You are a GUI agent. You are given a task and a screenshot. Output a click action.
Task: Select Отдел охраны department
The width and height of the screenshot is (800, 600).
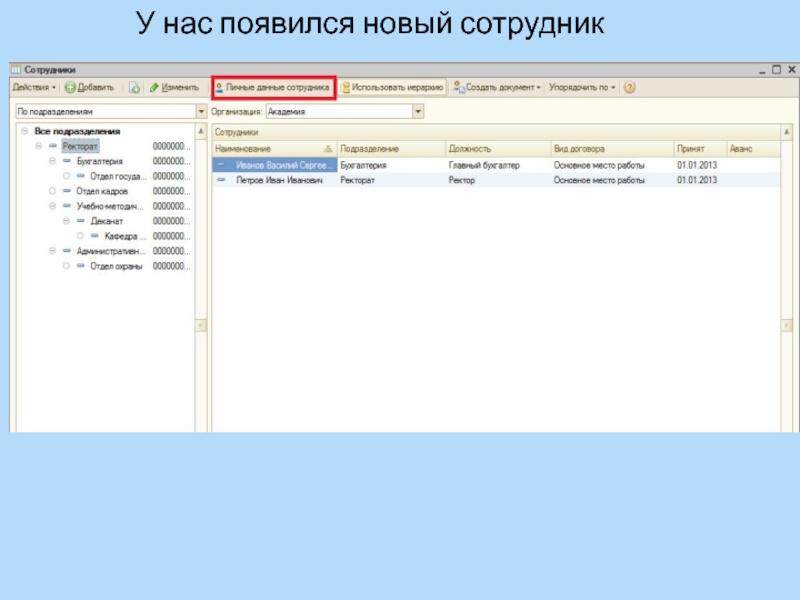(116, 267)
